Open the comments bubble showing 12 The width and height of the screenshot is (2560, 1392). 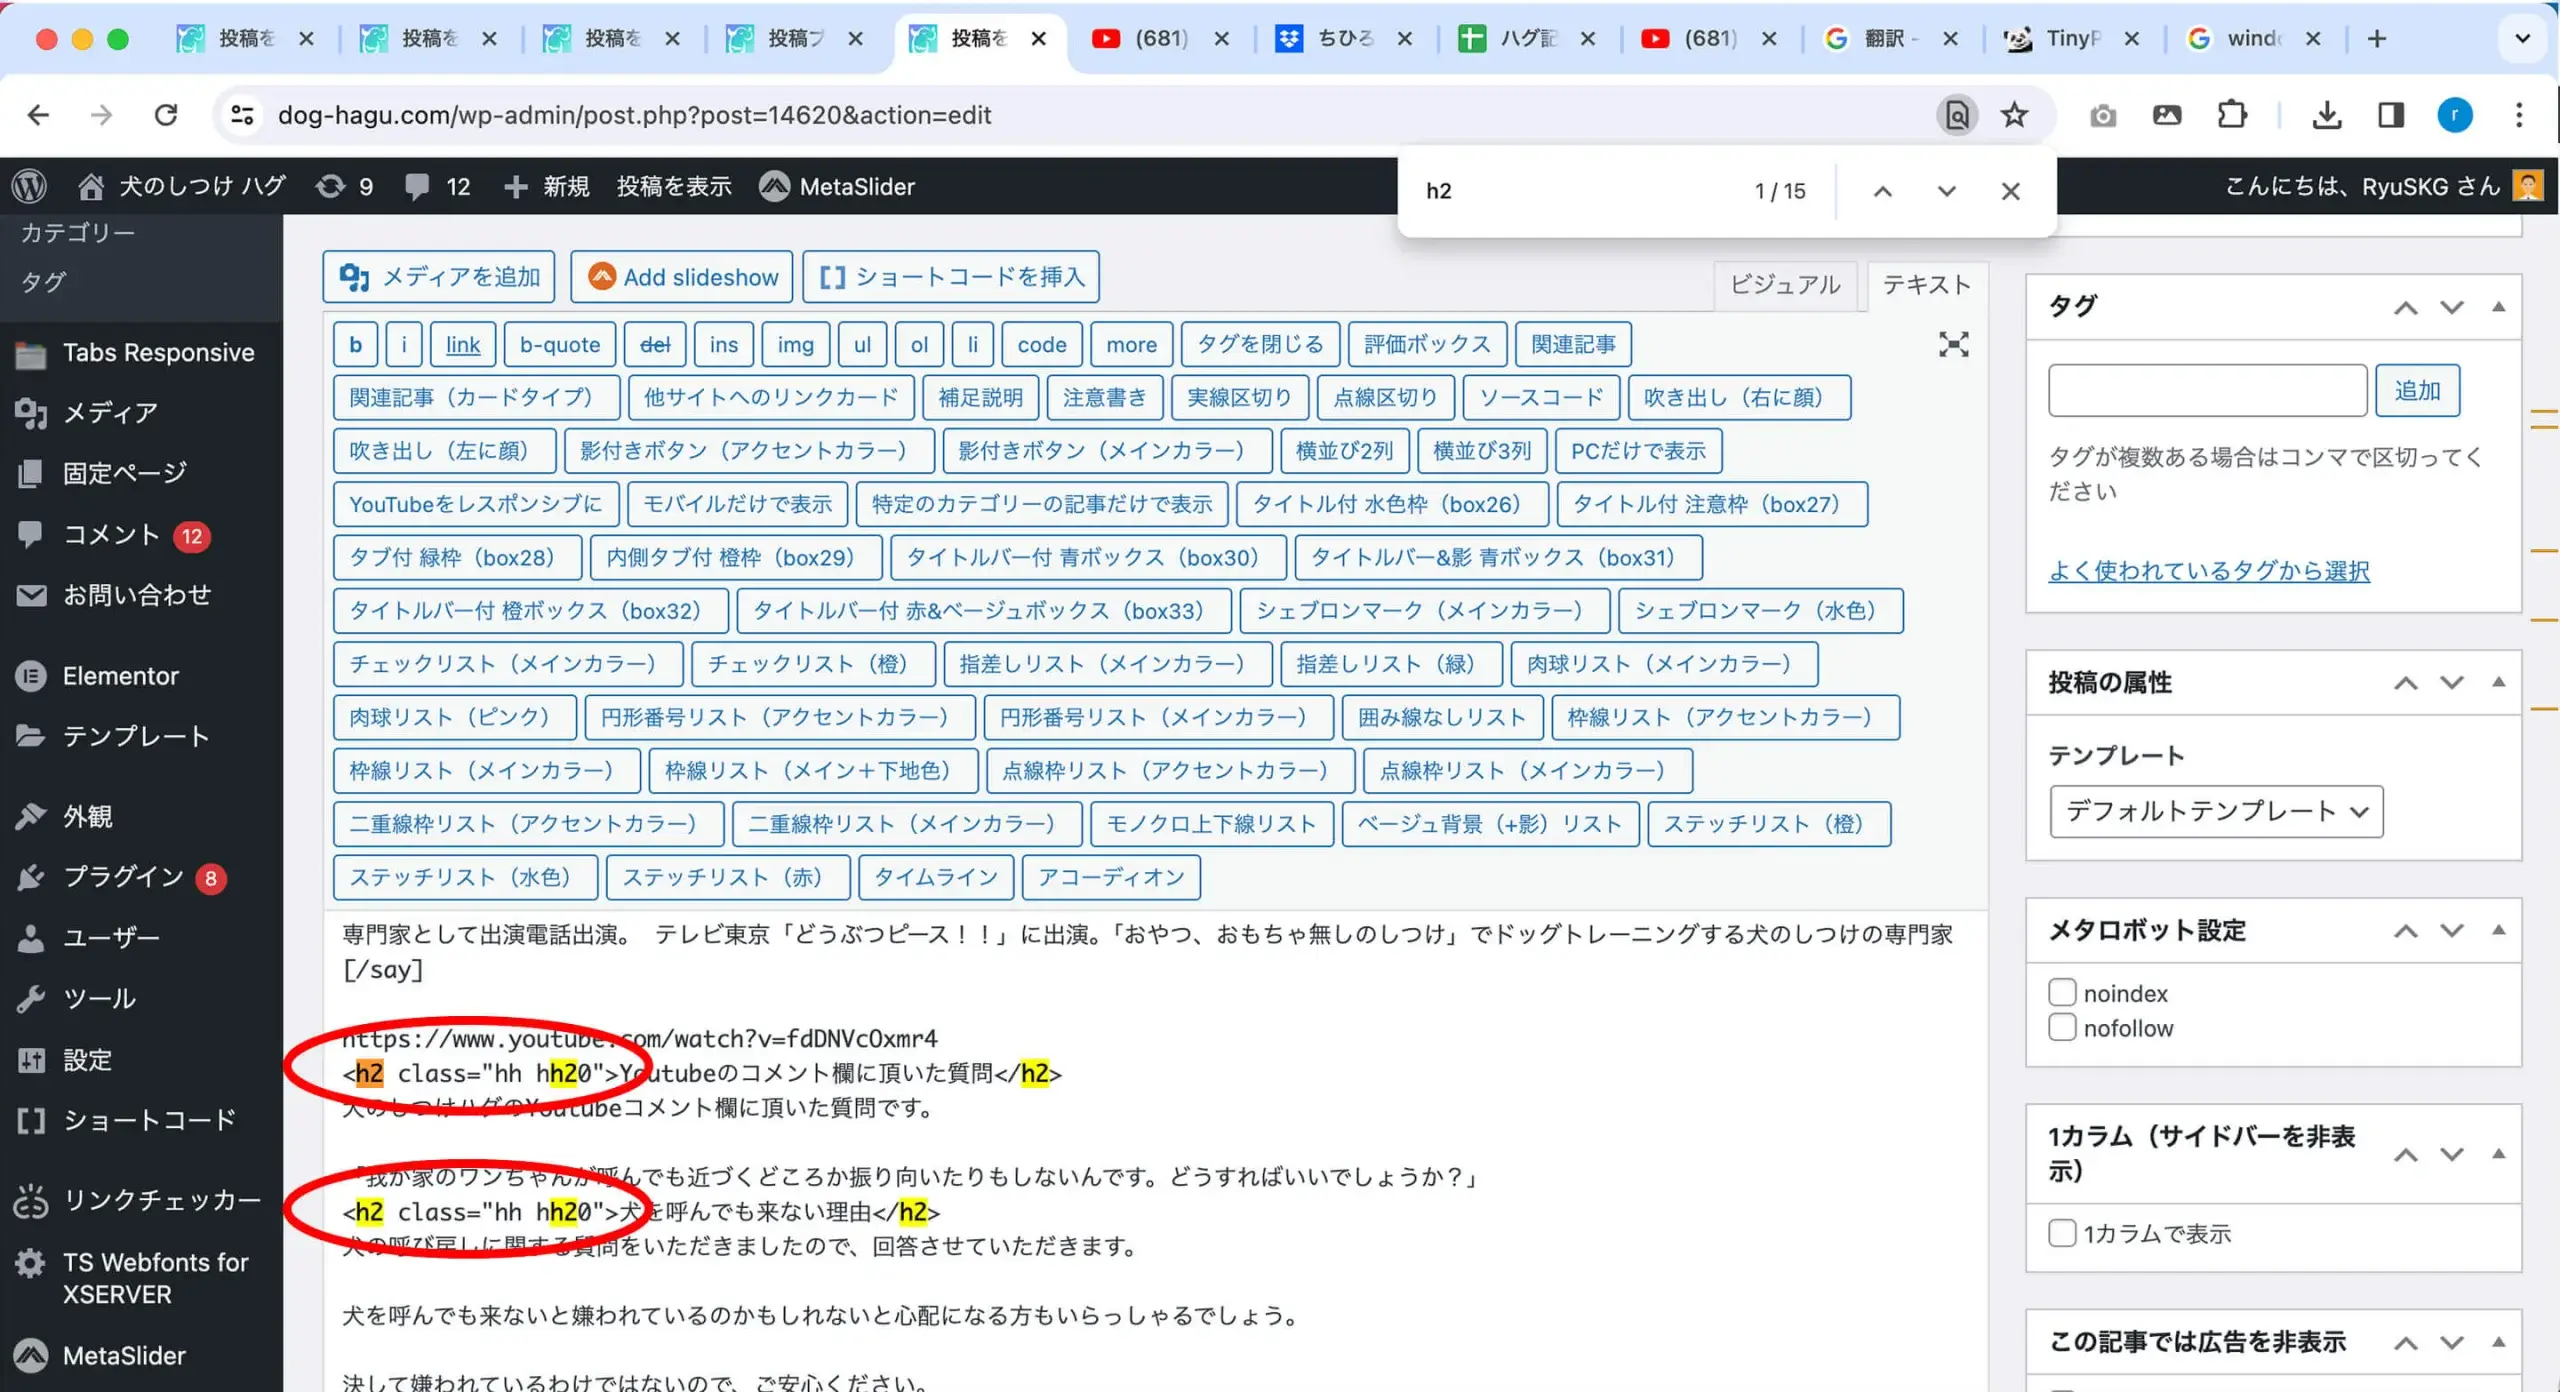(437, 186)
